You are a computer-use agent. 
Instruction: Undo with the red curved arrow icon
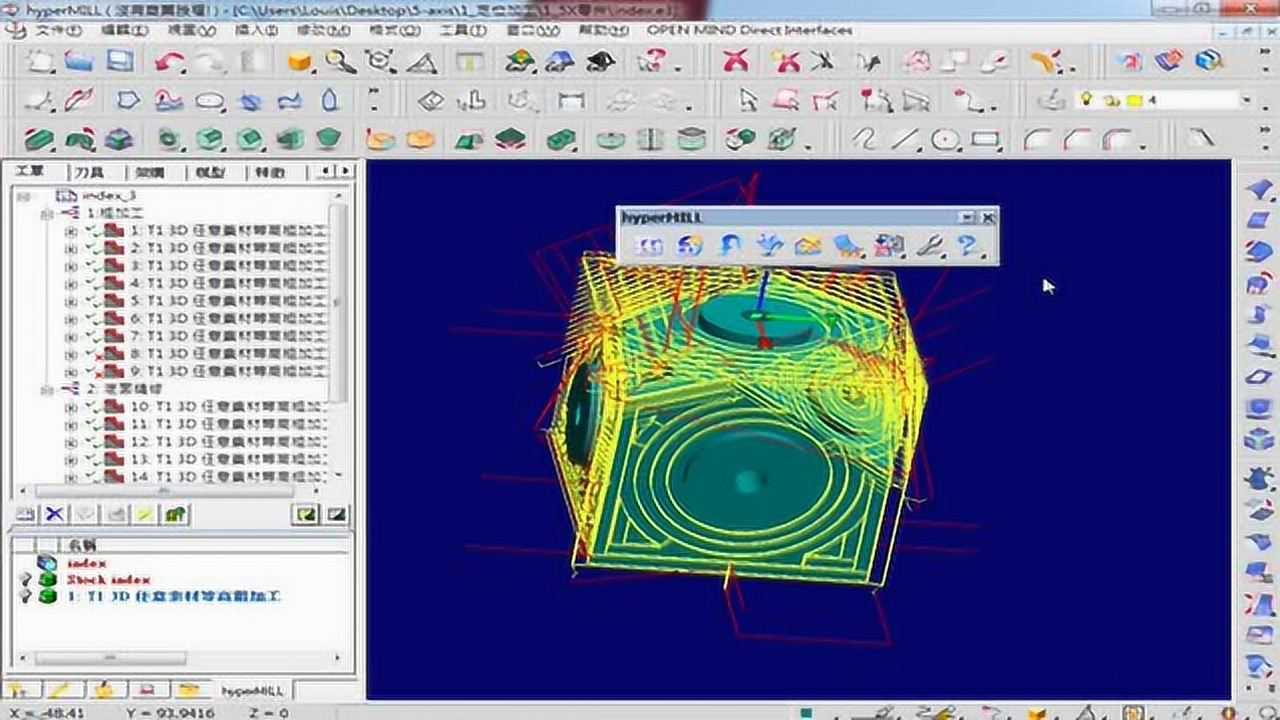pos(169,62)
